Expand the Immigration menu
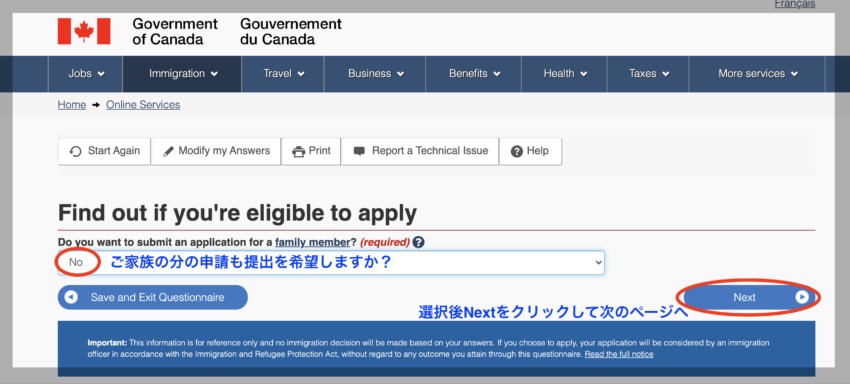 [182, 74]
